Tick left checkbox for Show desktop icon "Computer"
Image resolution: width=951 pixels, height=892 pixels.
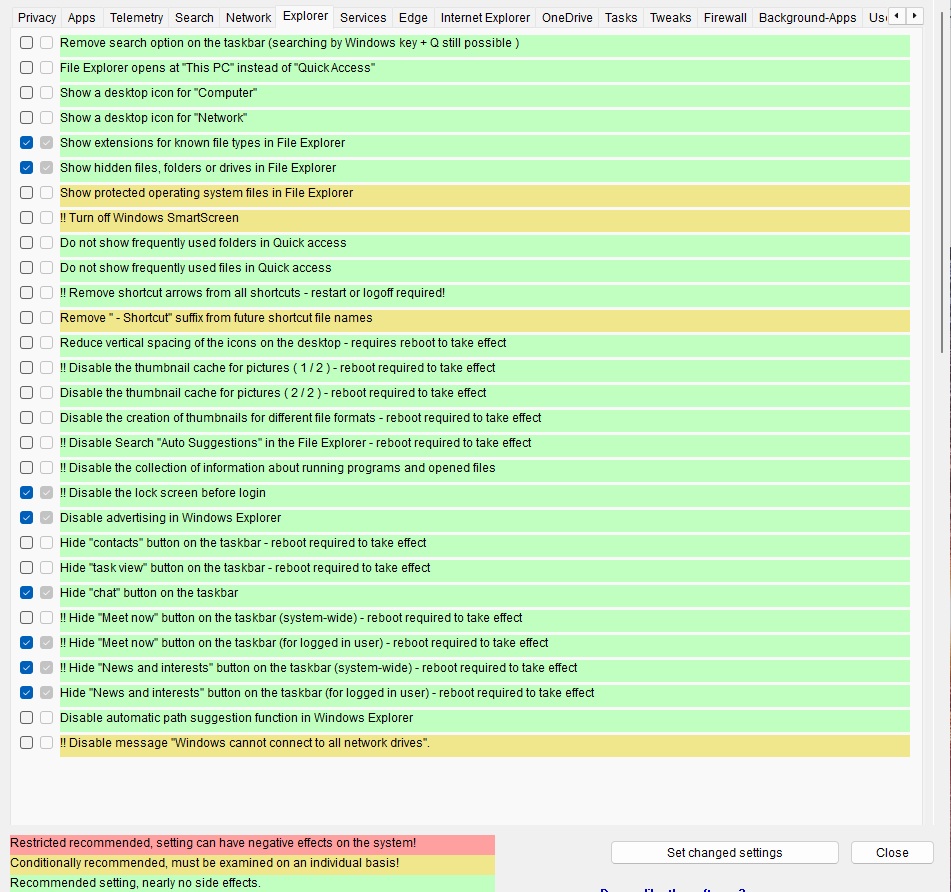point(27,93)
